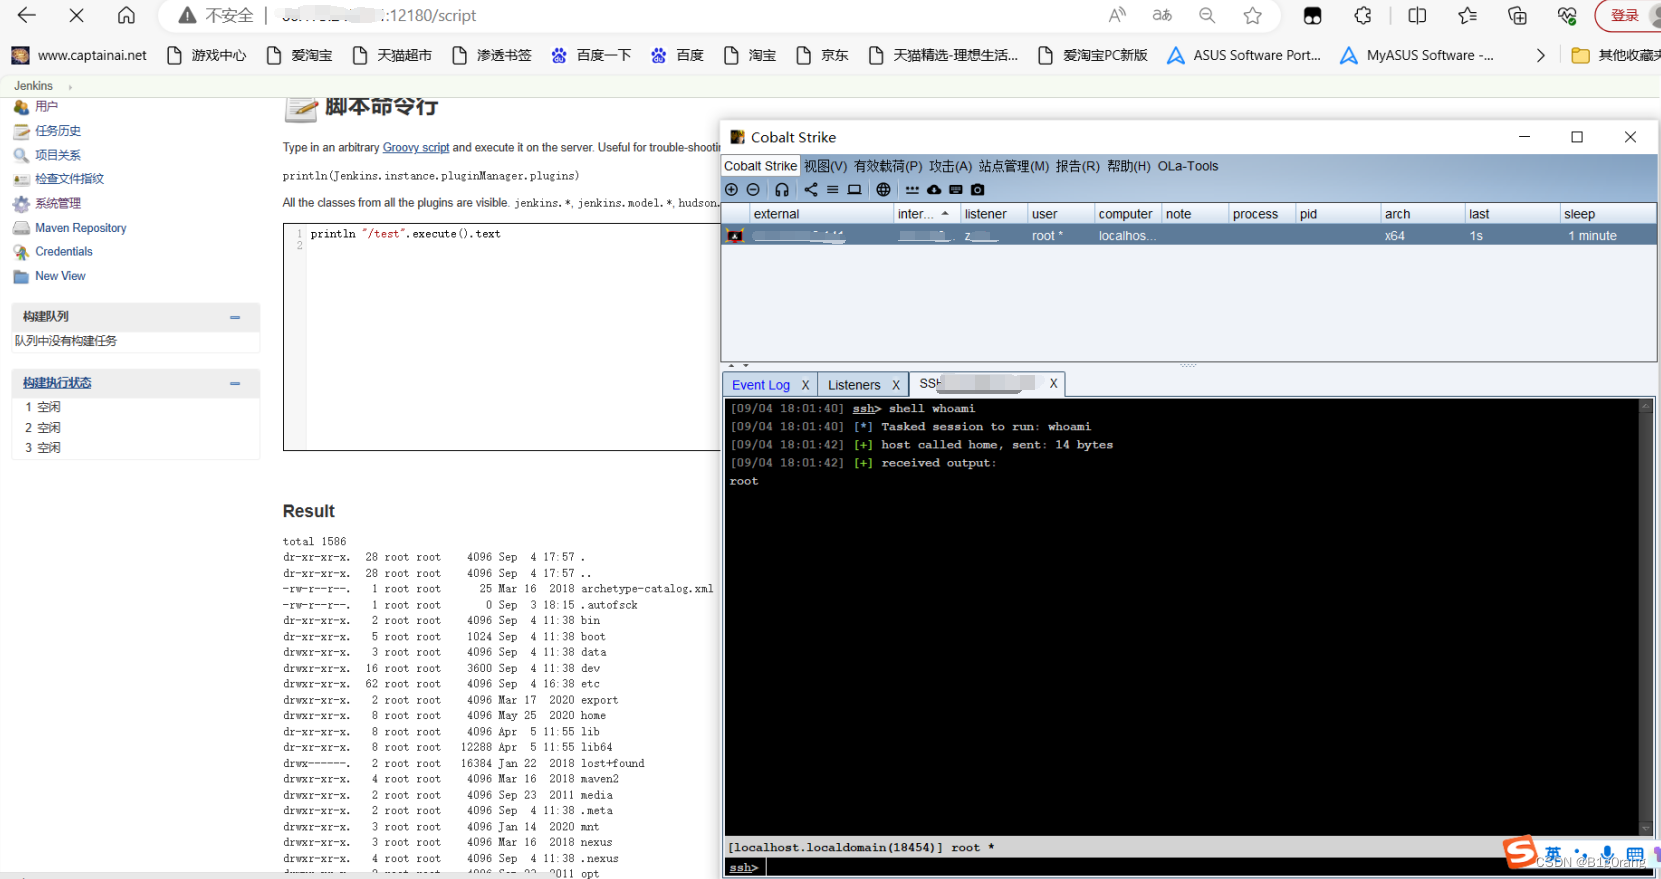This screenshot has width=1661, height=879.
Task: Click Sogou input method icon
Action: (x=1520, y=851)
